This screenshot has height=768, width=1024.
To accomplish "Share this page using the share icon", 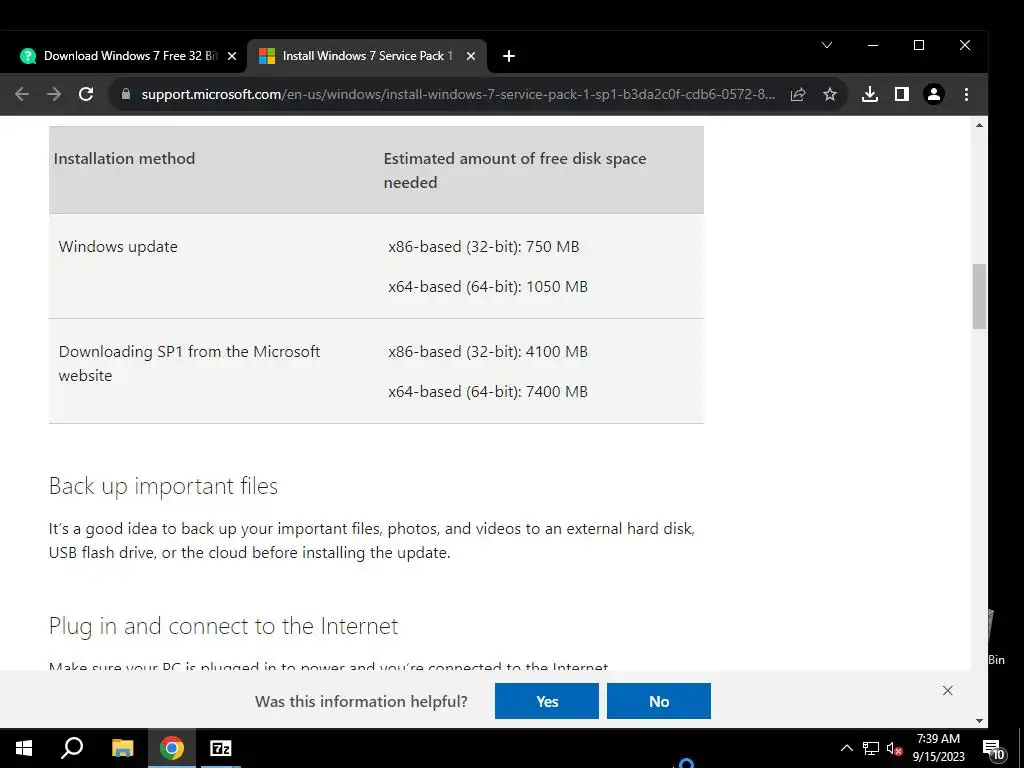I will (x=798, y=94).
